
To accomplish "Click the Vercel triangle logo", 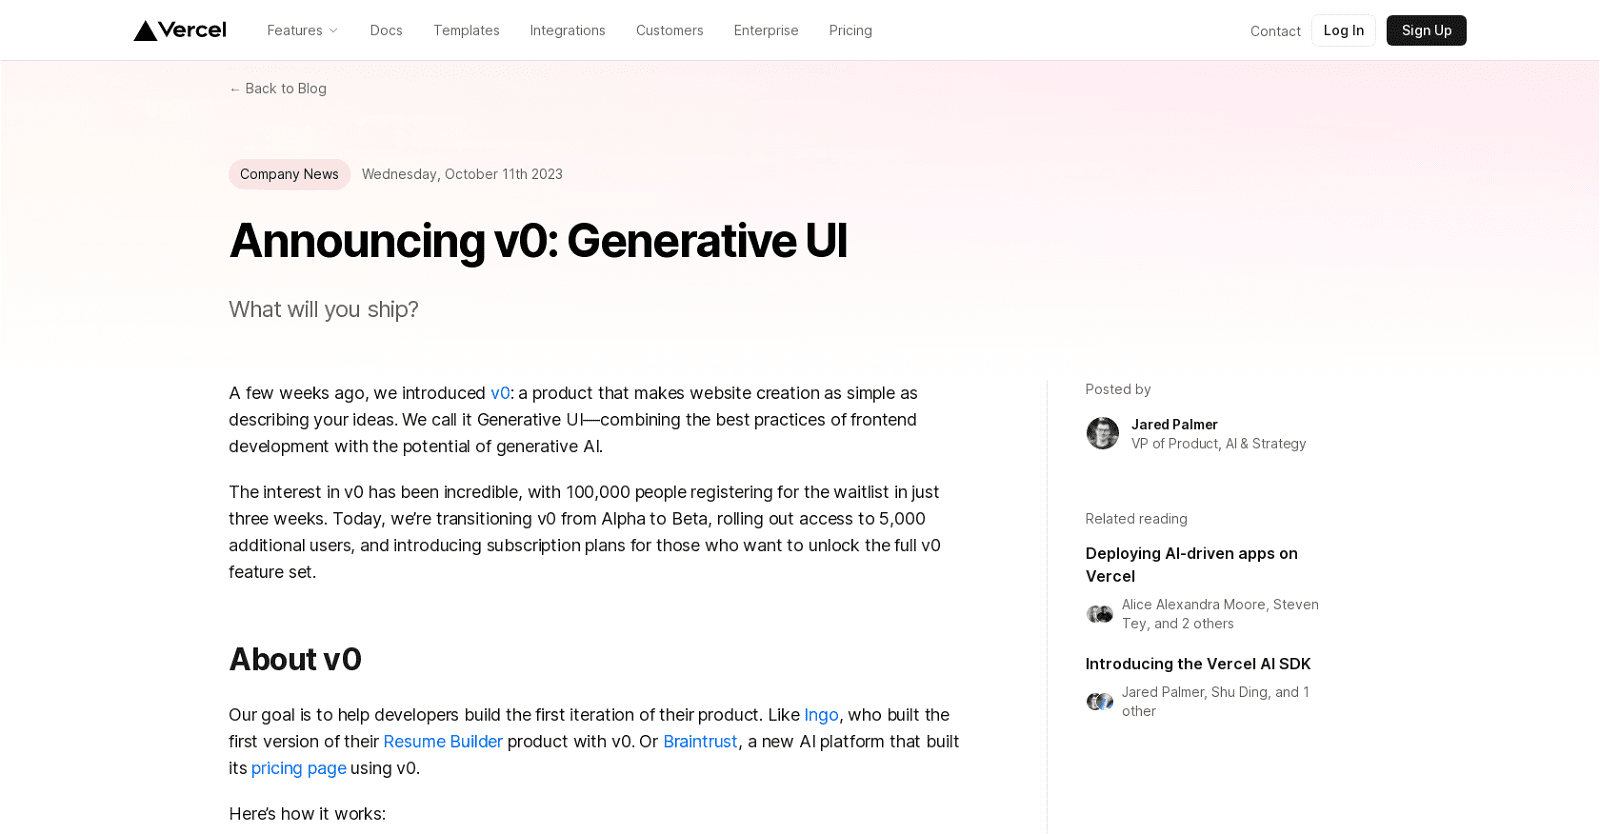I will [146, 29].
